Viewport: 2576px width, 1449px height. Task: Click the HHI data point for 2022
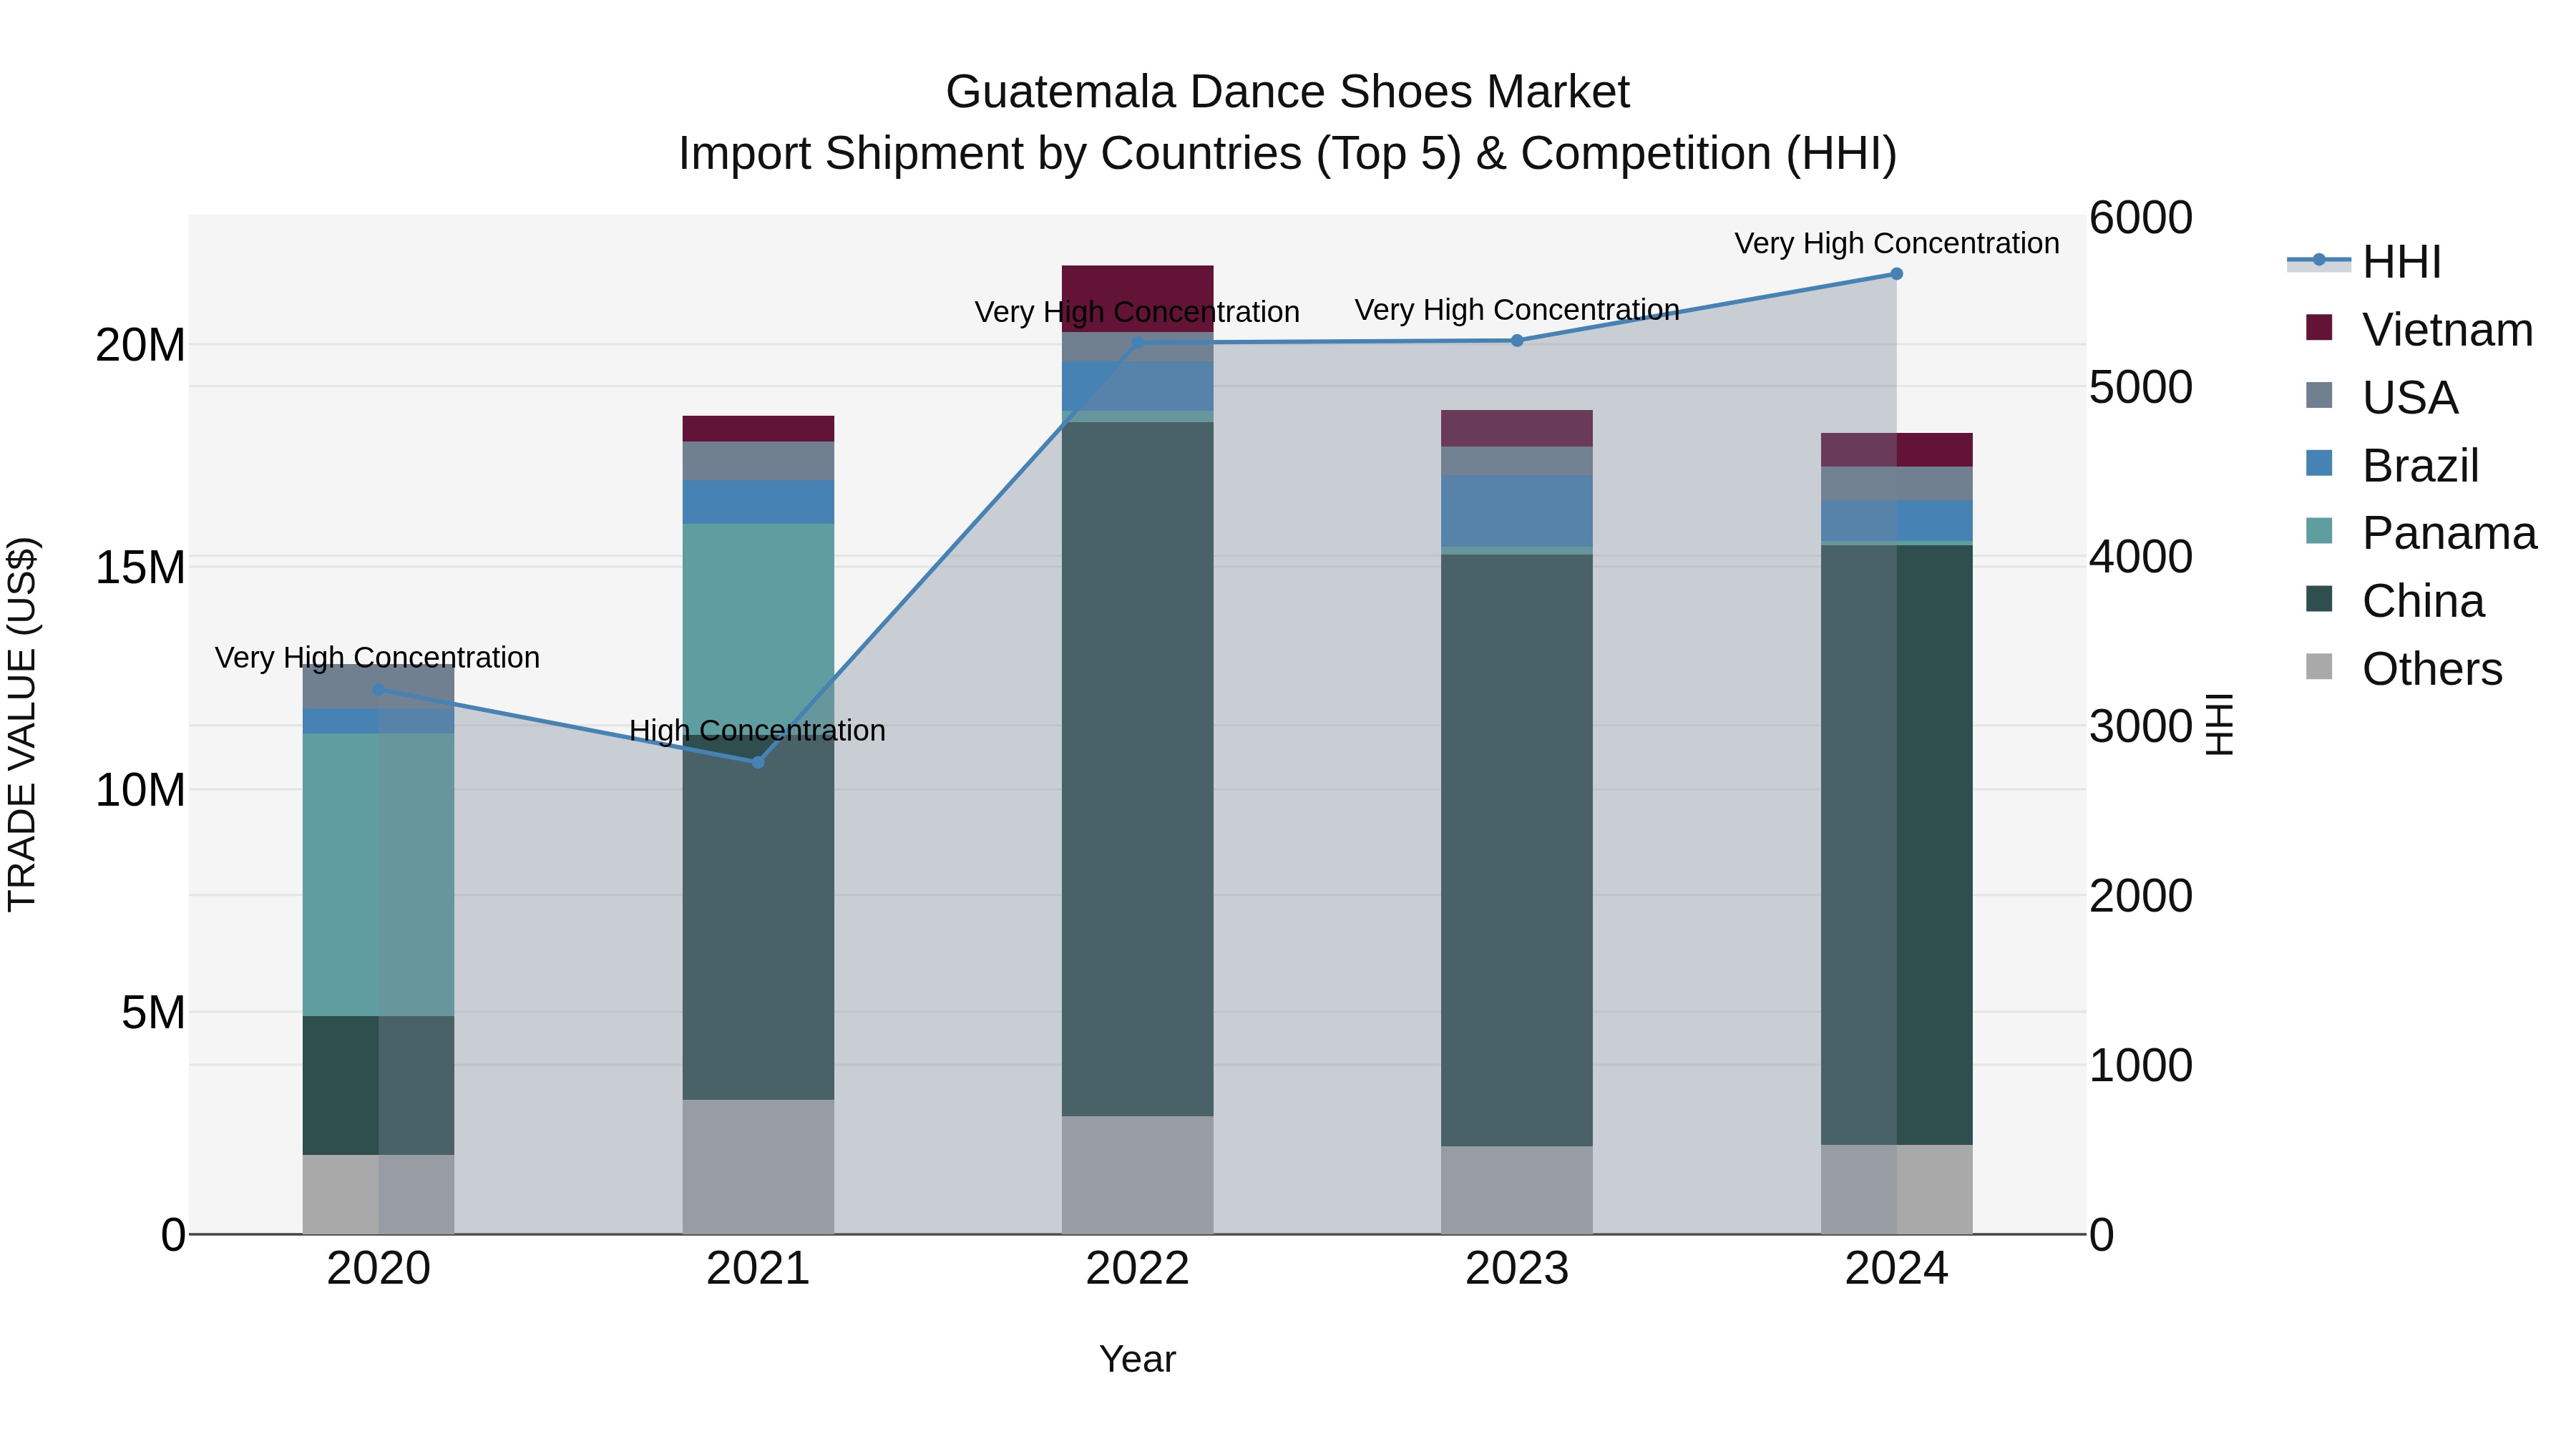click(x=1137, y=343)
